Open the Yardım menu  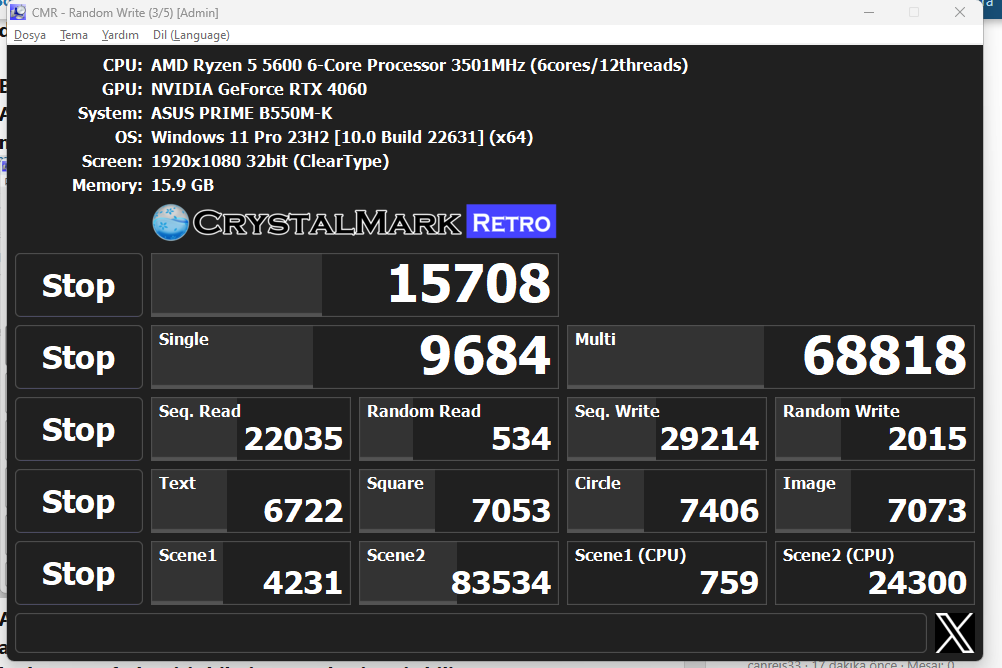[x=120, y=35]
